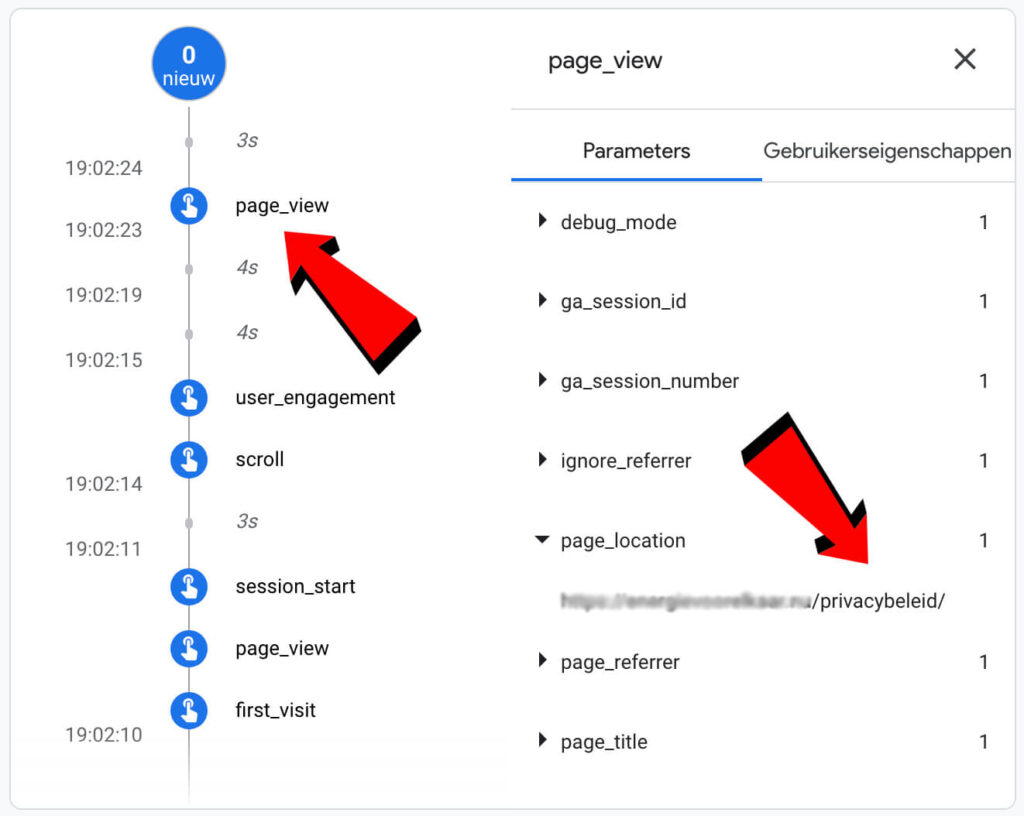Open the page_view event in the timeline
This screenshot has height=816, width=1024.
click(281, 205)
